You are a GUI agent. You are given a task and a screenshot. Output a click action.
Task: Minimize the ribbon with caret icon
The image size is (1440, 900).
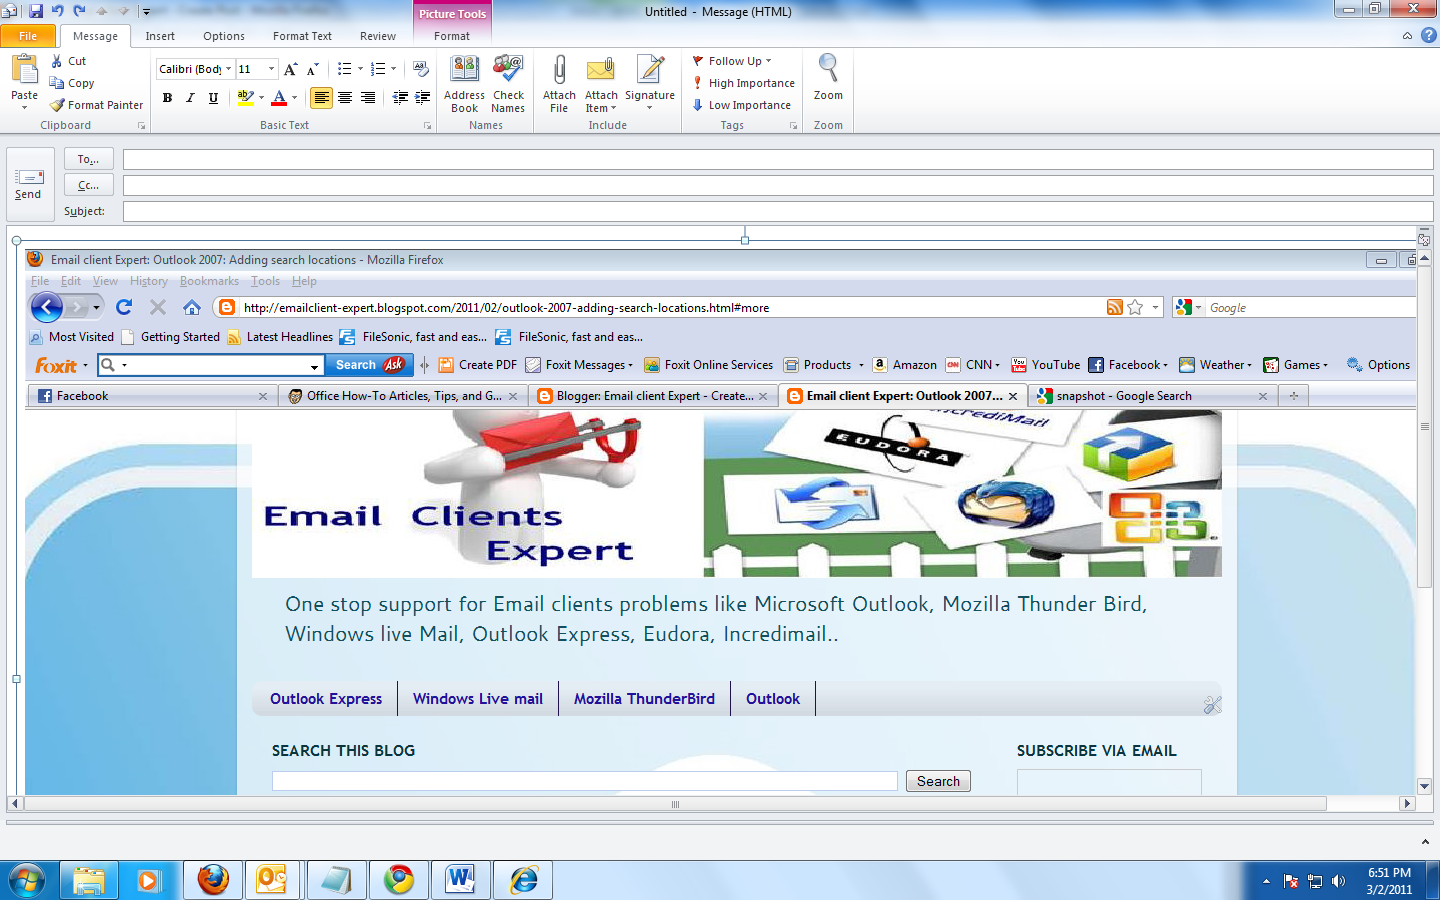(1407, 35)
